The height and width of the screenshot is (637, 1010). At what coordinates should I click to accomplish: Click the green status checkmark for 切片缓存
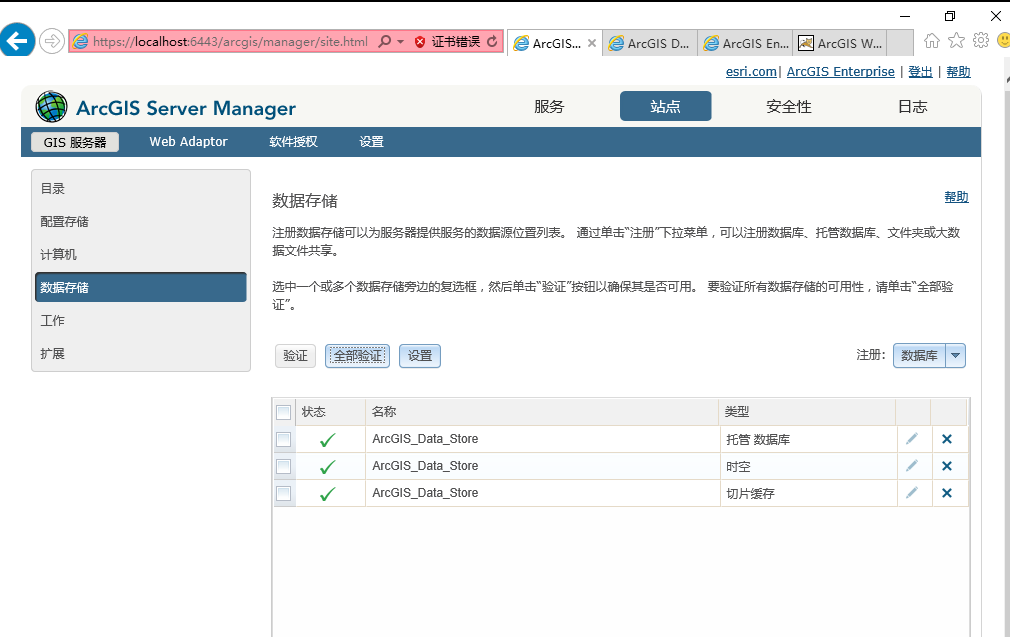click(x=328, y=494)
